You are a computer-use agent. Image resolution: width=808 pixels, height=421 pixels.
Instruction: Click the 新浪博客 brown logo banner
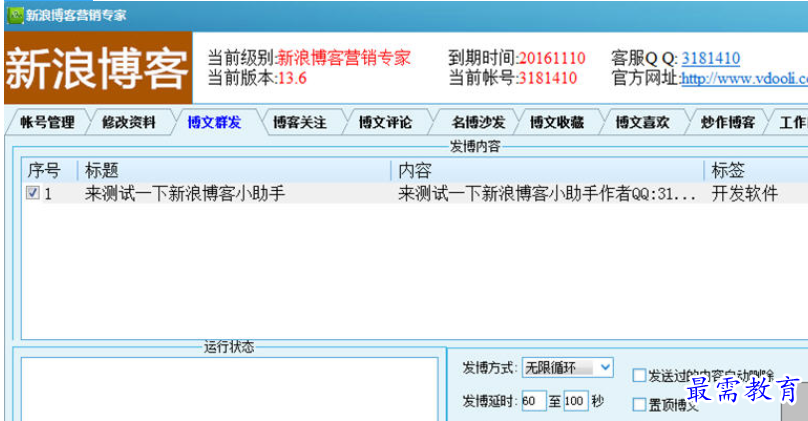click(98, 68)
